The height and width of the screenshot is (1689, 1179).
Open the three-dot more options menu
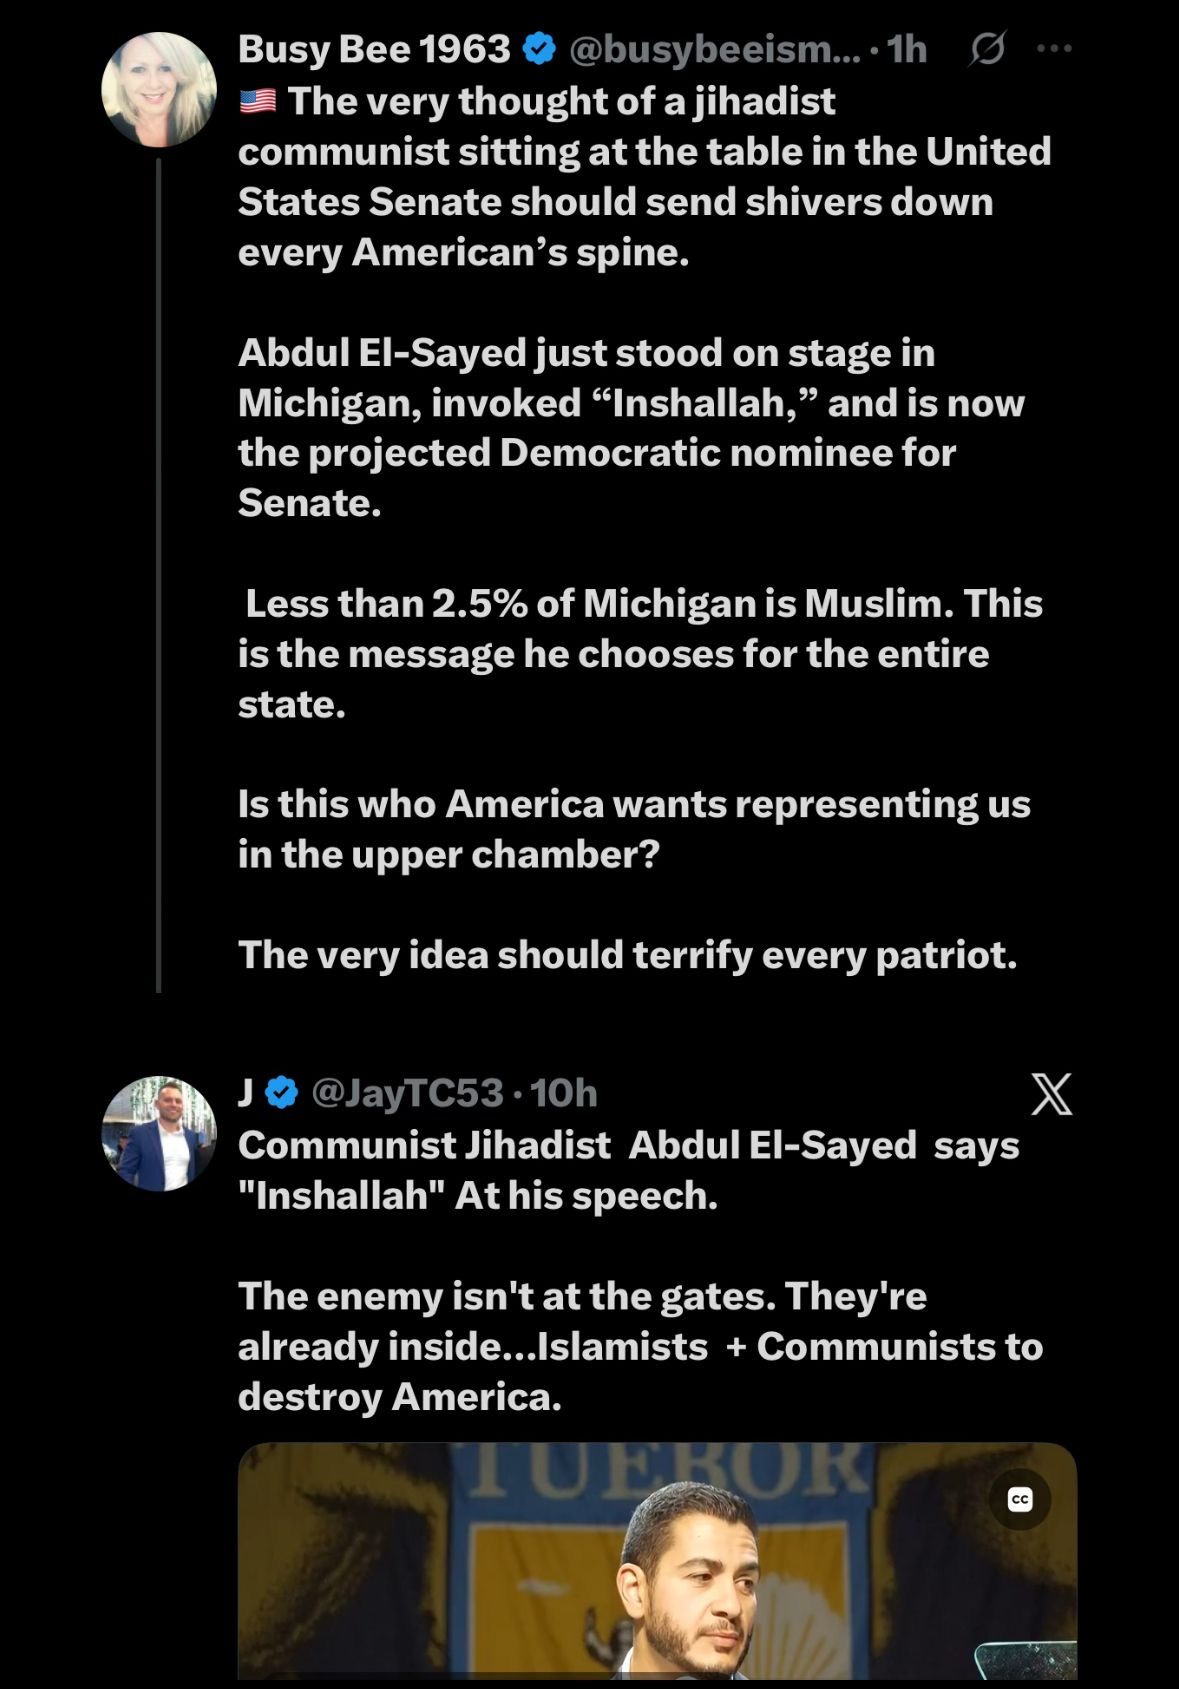1054,48
